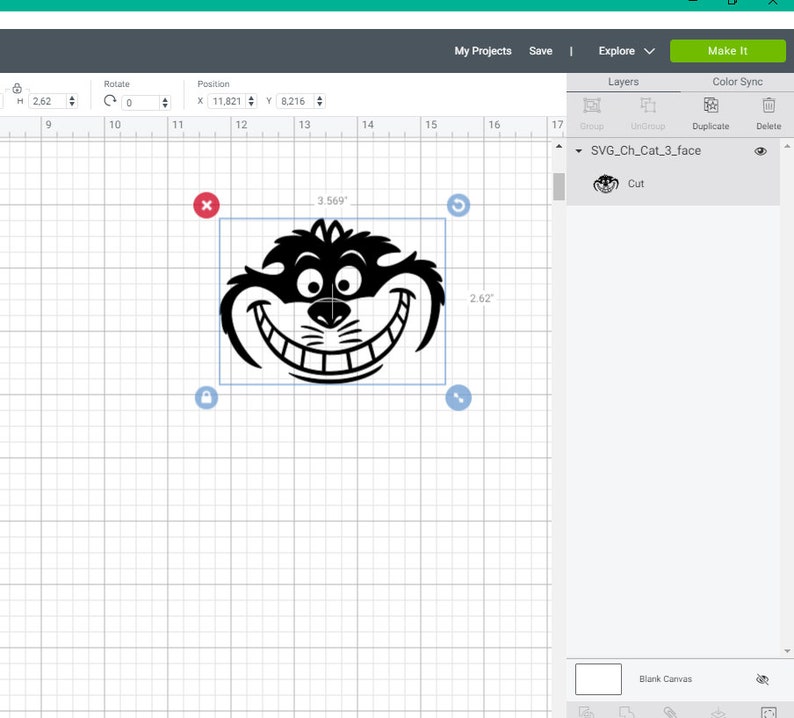Grab the rotate handle on the selection box
This screenshot has width=794, height=718.
pos(458,206)
